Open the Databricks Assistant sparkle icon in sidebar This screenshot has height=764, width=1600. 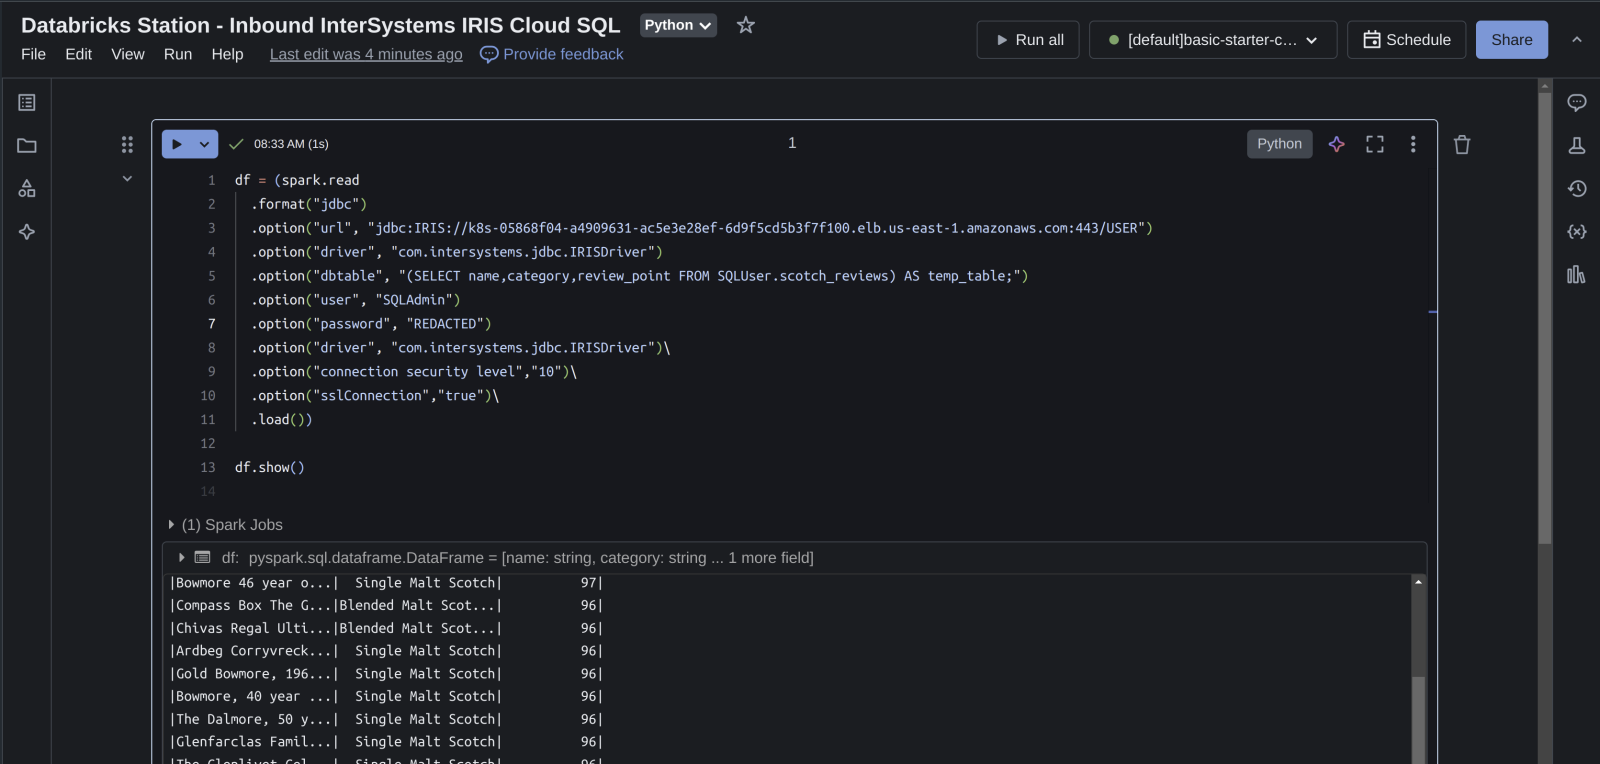[x=27, y=232]
